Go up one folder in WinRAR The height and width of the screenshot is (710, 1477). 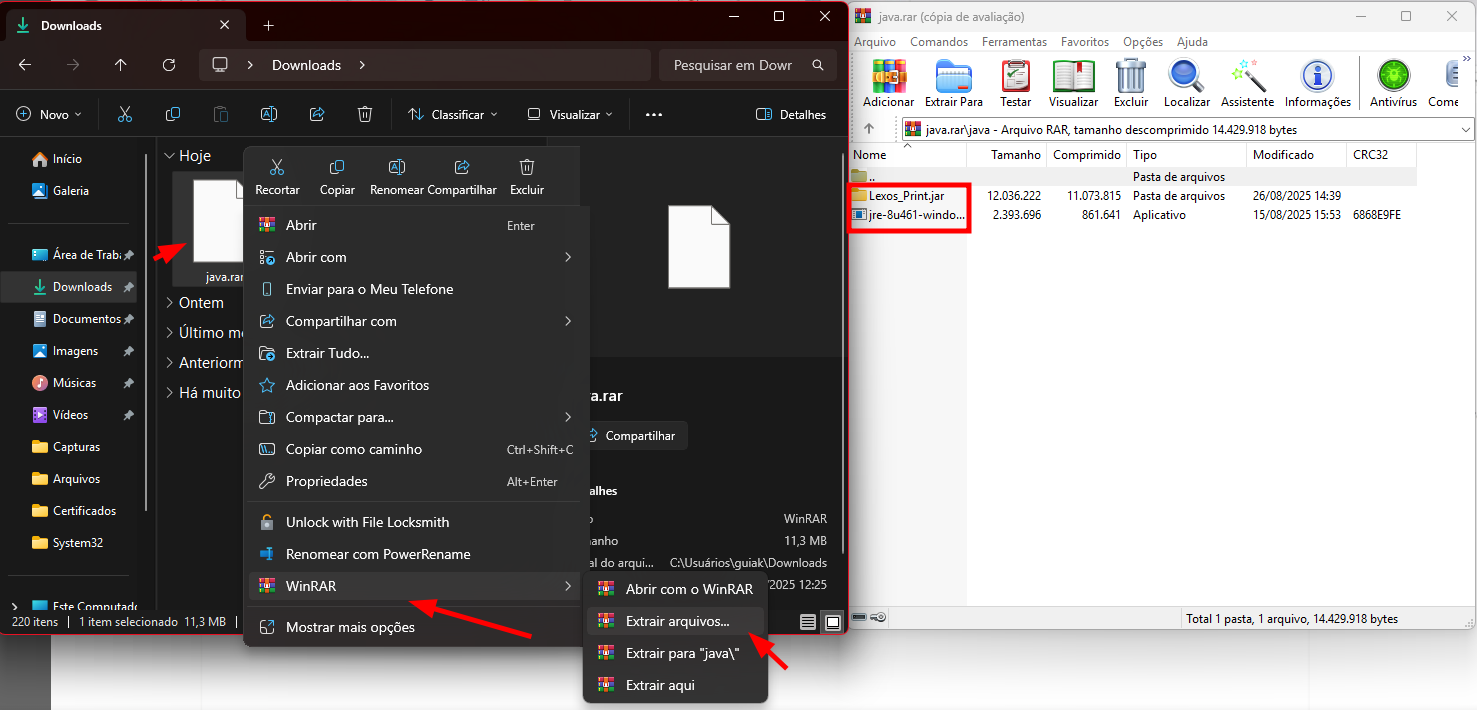pyautogui.click(x=869, y=129)
